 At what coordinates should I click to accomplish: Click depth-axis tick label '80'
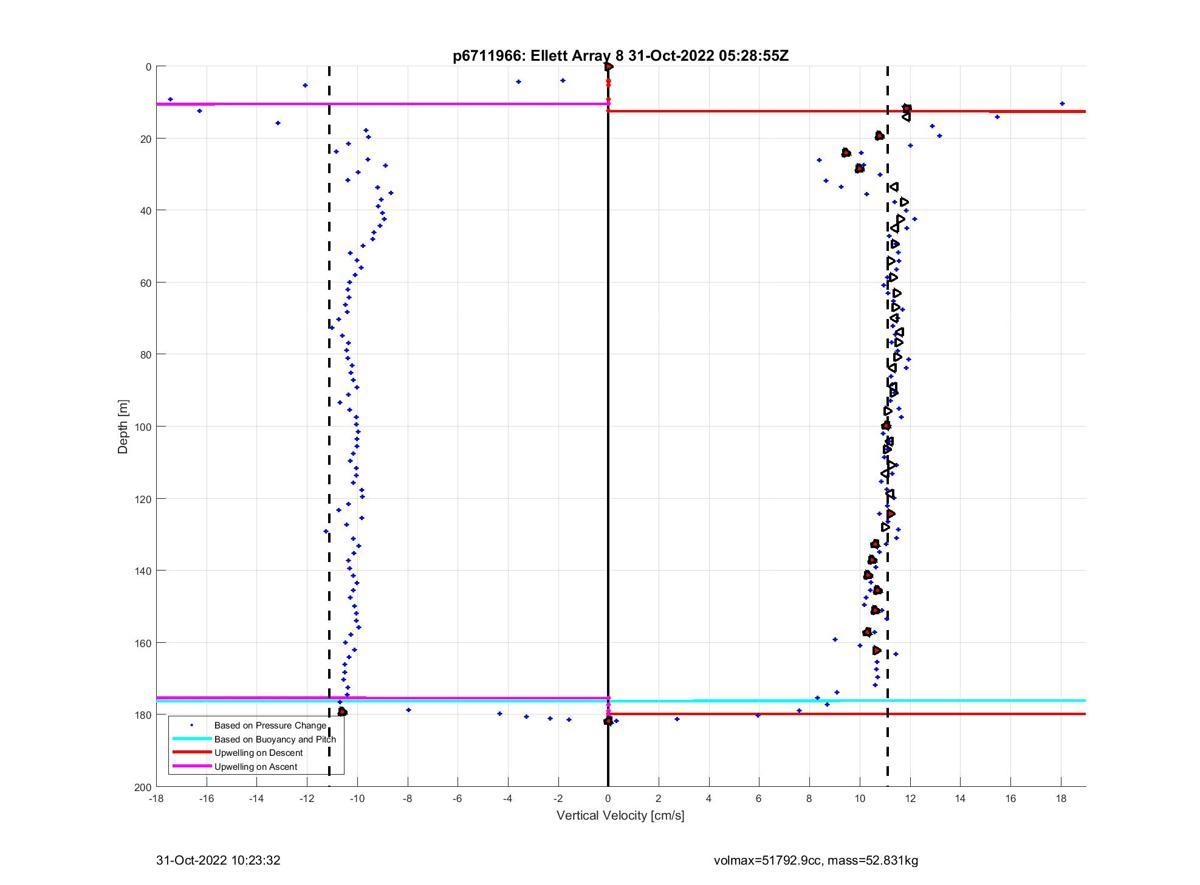point(145,355)
